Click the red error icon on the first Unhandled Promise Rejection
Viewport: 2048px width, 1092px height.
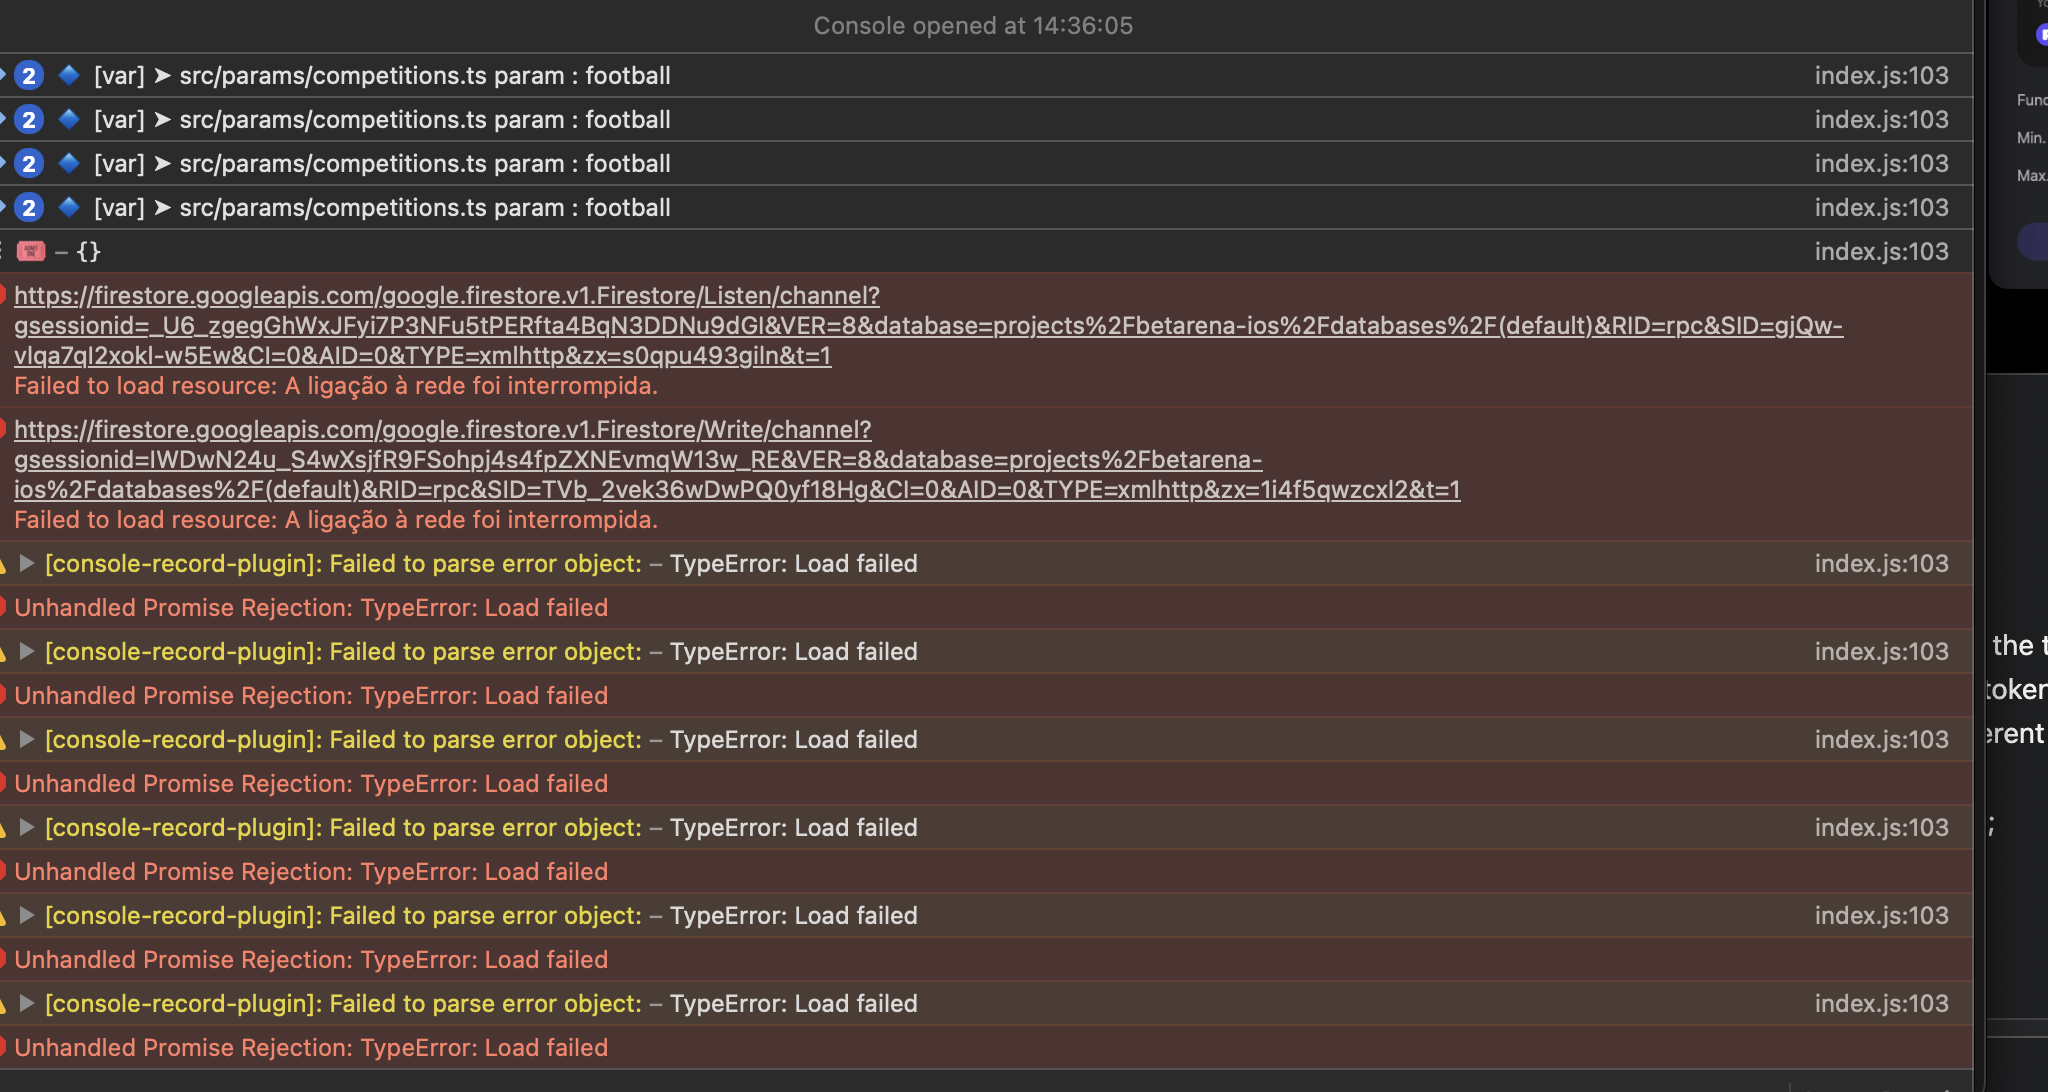pos(3,607)
